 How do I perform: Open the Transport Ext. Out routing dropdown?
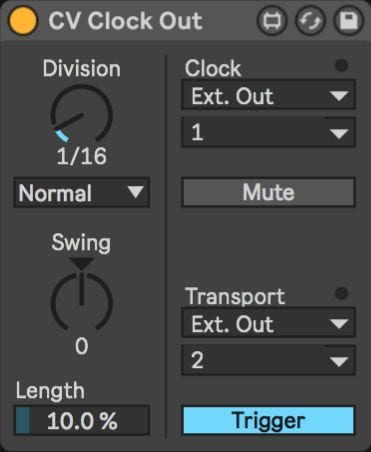click(269, 323)
